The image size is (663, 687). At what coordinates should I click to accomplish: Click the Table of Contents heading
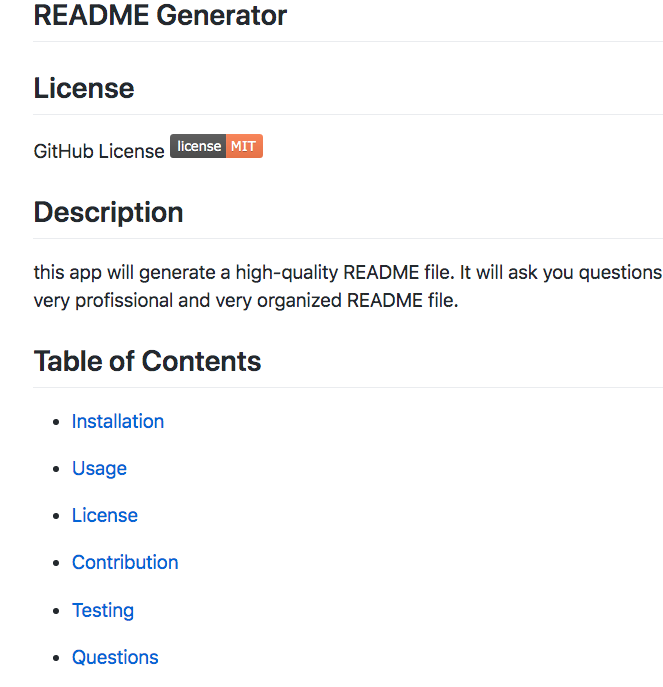[x=147, y=361]
